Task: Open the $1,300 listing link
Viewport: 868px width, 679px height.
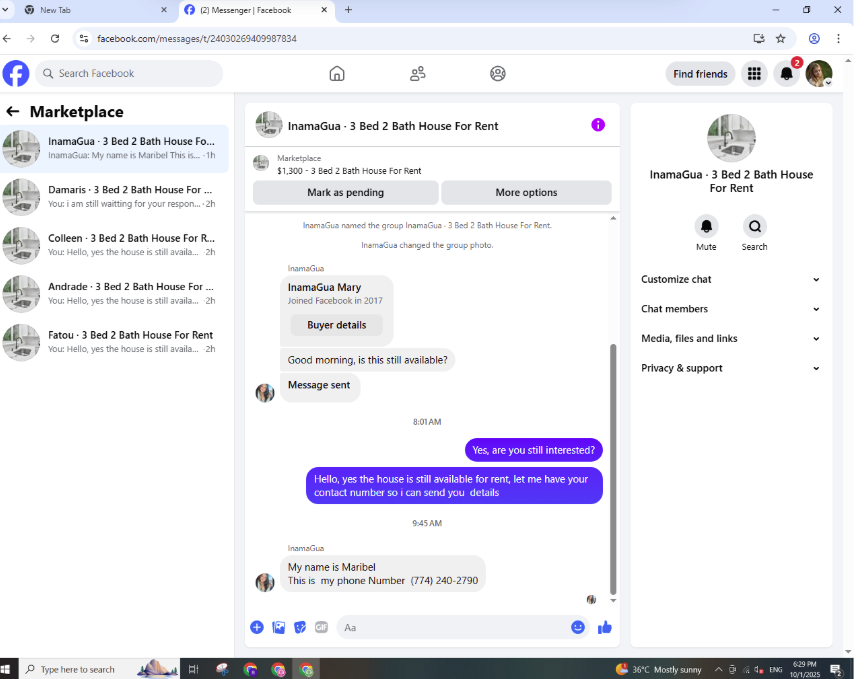Action: pyautogui.click(x=349, y=171)
